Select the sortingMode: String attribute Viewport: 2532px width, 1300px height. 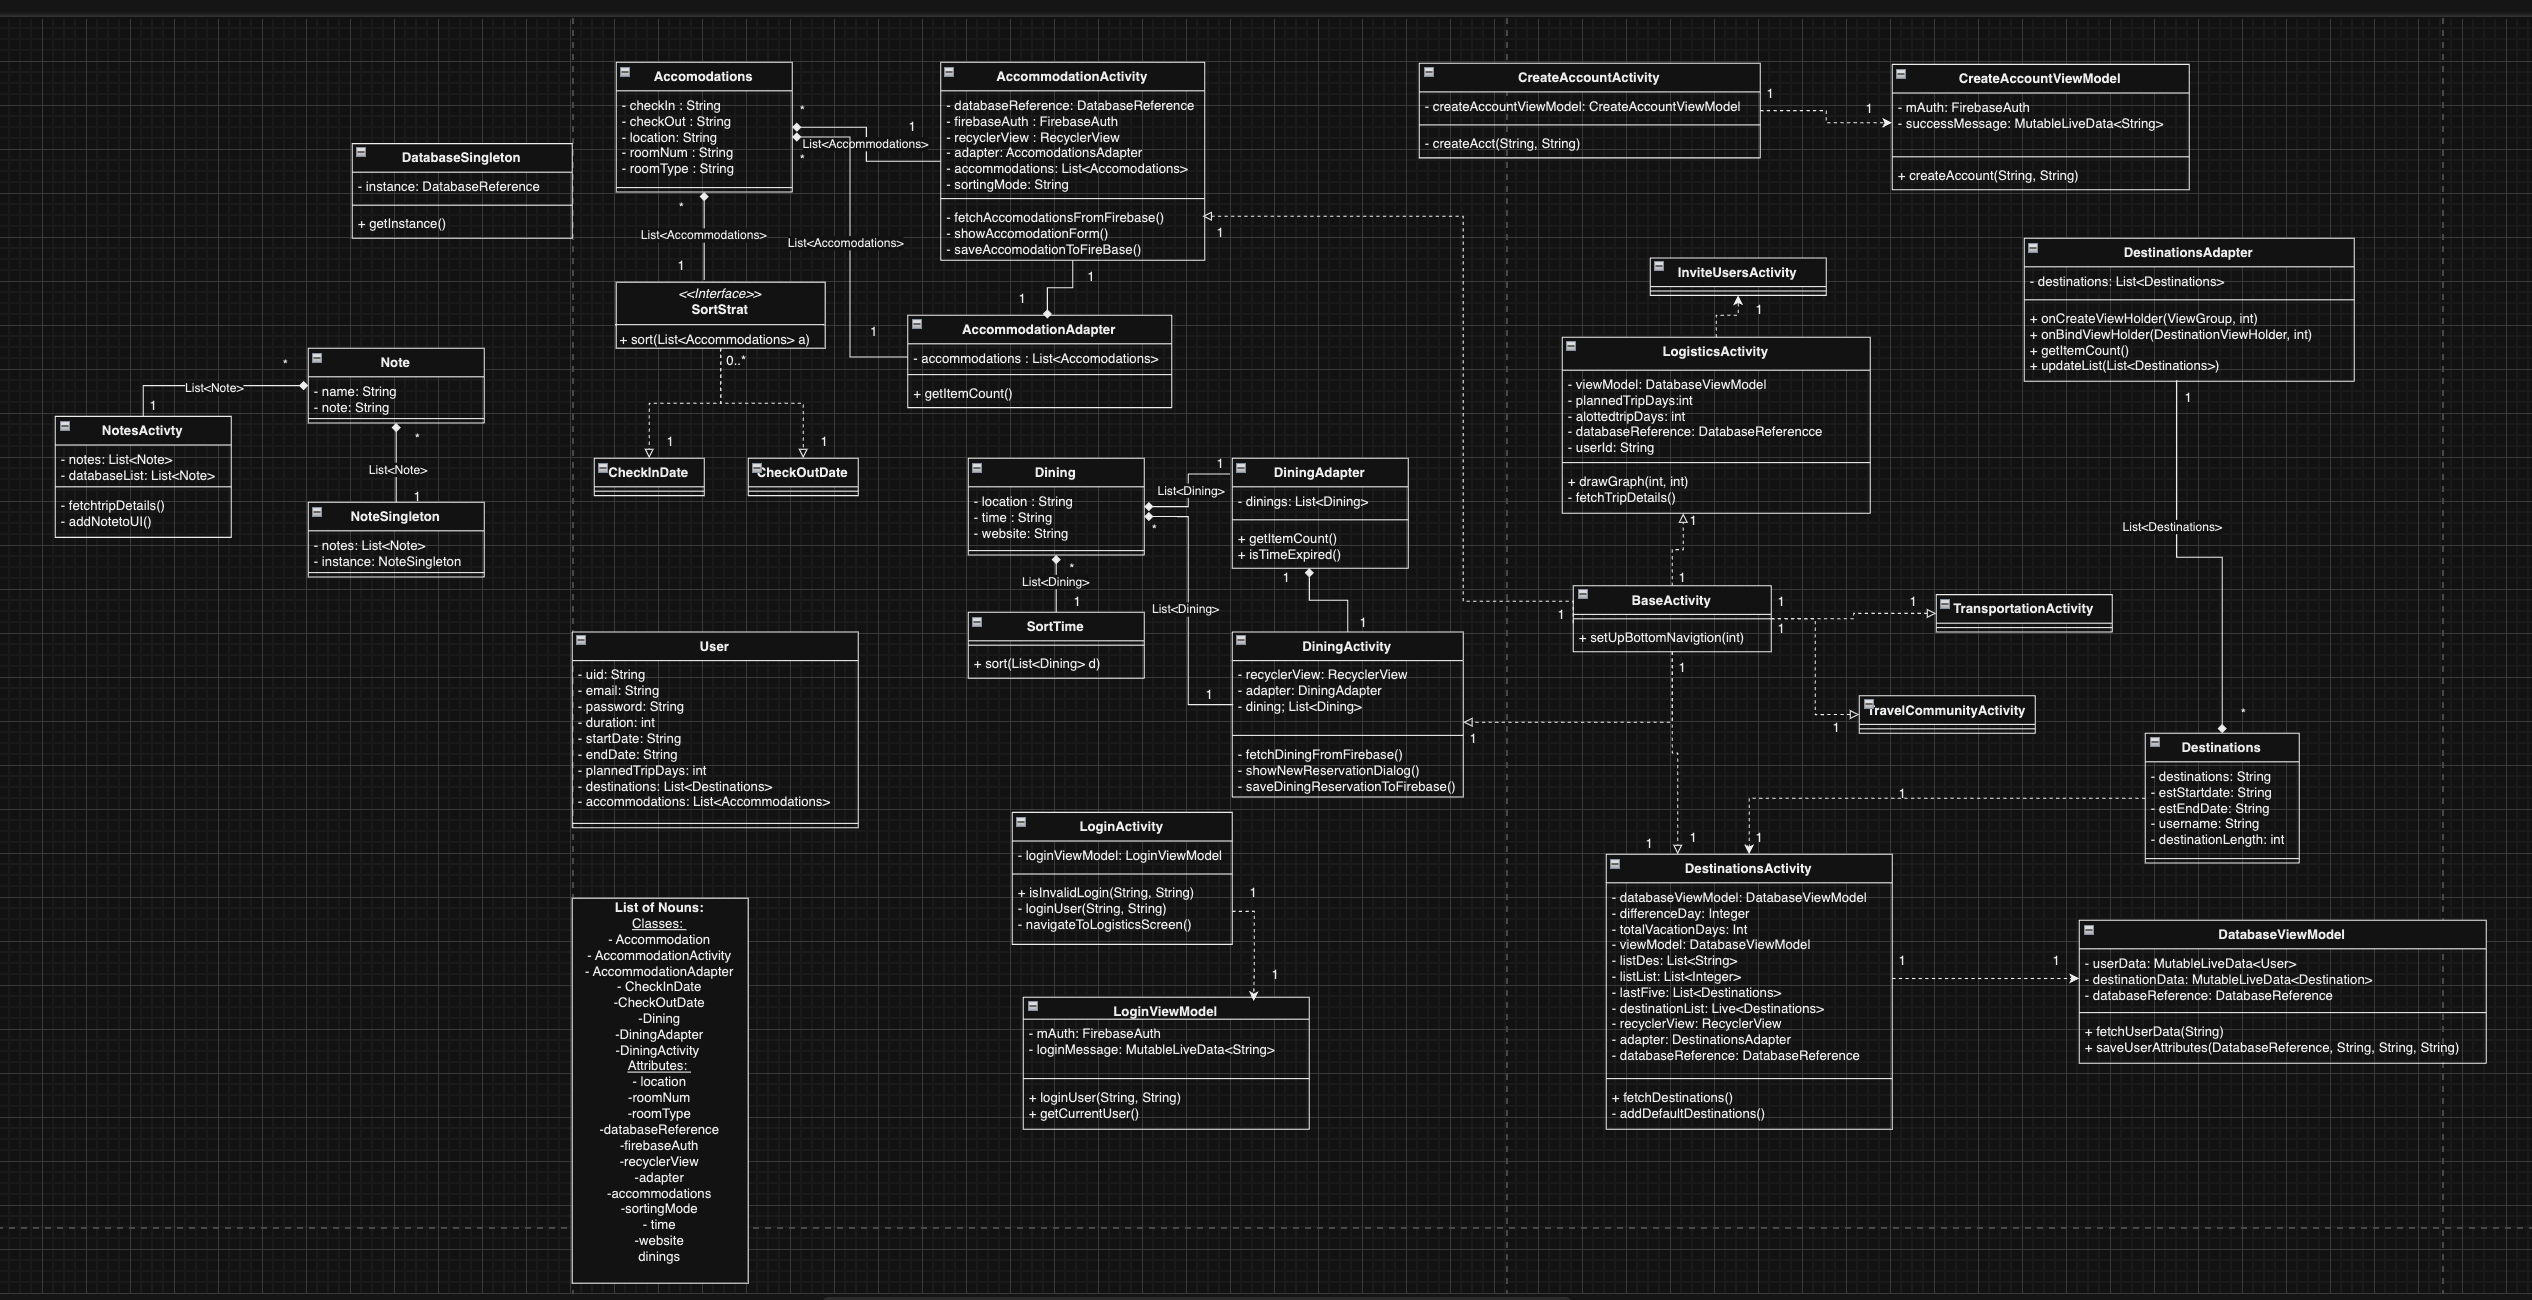click(x=1010, y=185)
